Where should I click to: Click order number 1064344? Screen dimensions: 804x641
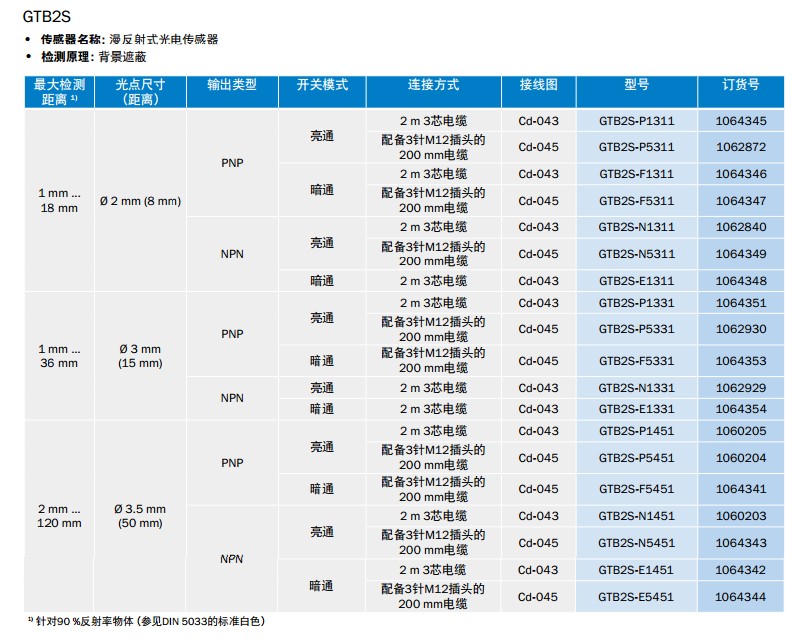(x=740, y=597)
